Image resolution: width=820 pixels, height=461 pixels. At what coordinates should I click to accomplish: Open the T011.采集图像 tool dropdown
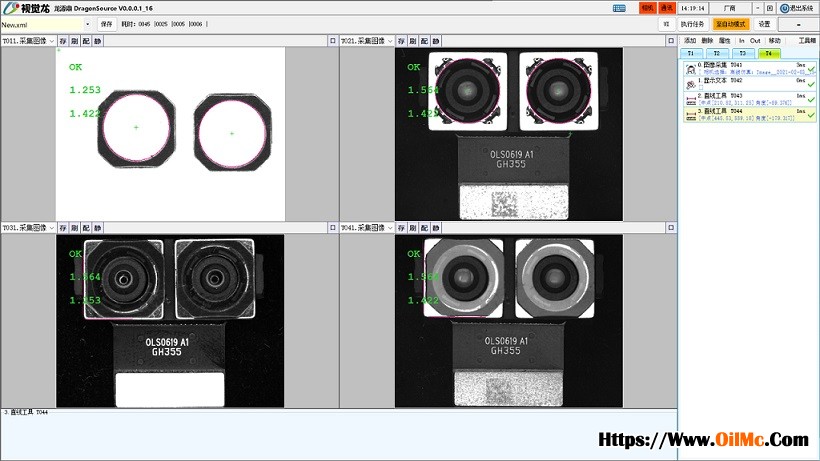(x=52, y=41)
